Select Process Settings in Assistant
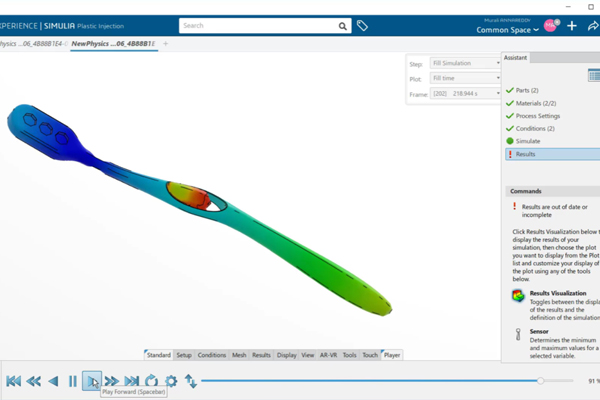Screen dimensions: 600x400 pos(538,116)
